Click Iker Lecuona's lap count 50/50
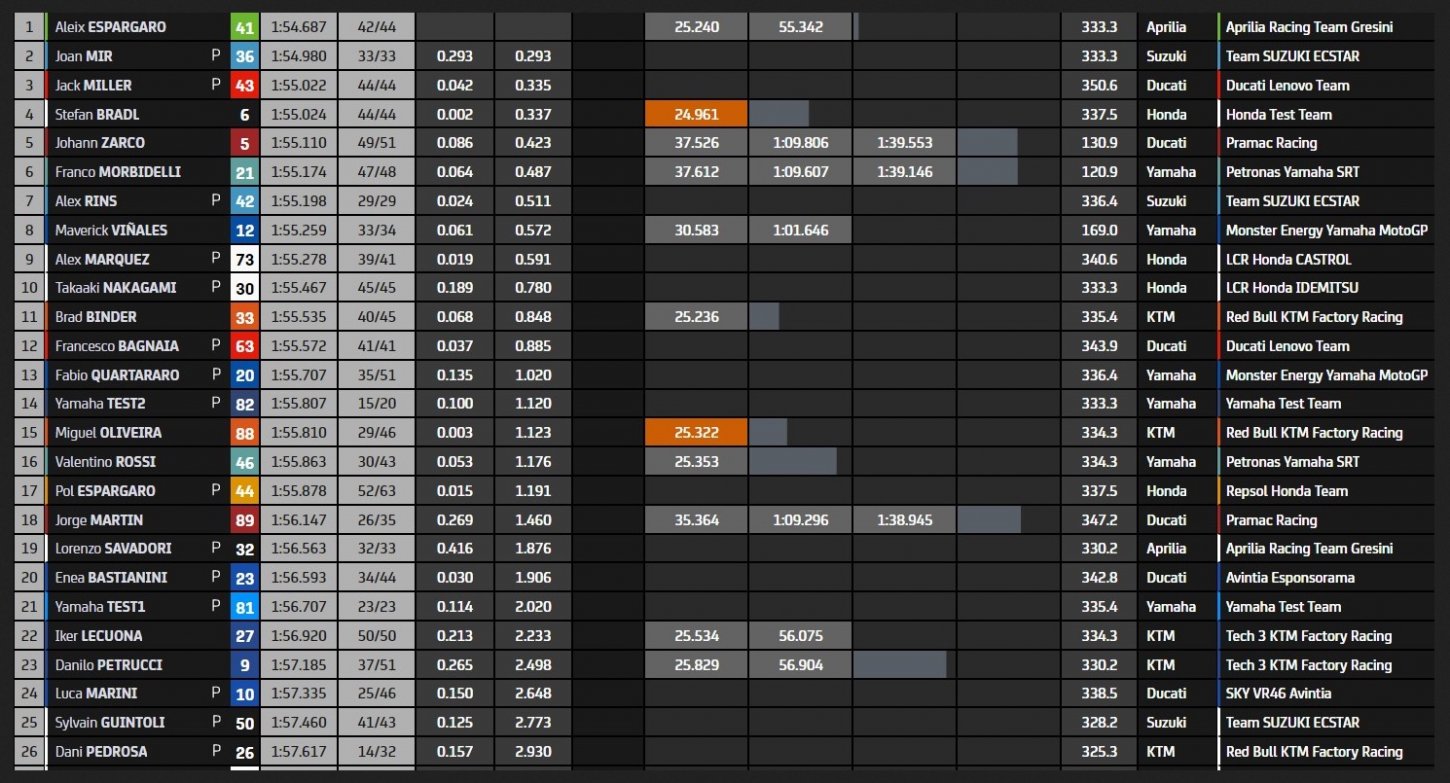The width and height of the screenshot is (1450, 783). tap(376, 636)
